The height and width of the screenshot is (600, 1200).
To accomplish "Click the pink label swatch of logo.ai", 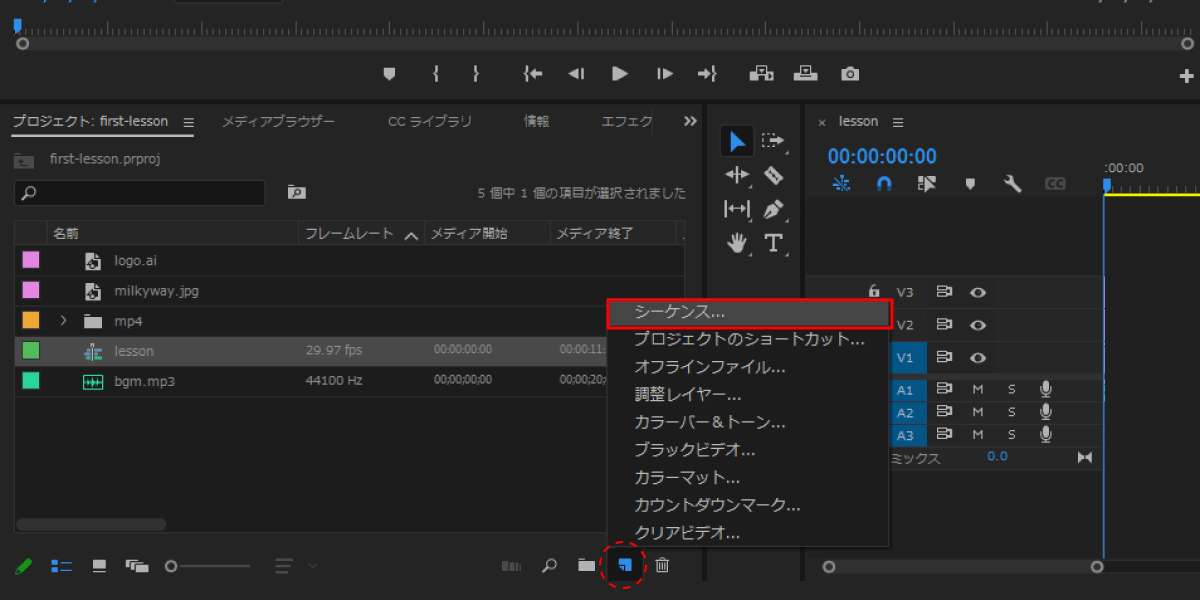I will (x=31, y=260).
